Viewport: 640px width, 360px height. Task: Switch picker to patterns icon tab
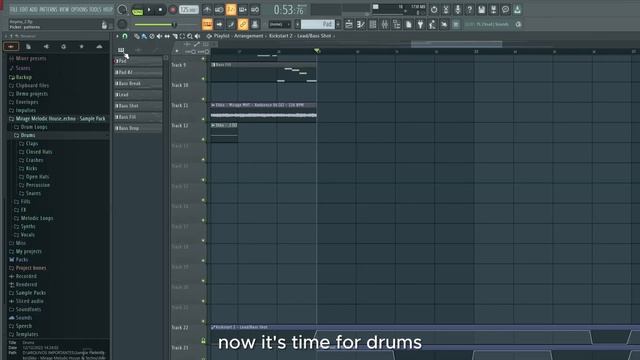tap(121, 50)
